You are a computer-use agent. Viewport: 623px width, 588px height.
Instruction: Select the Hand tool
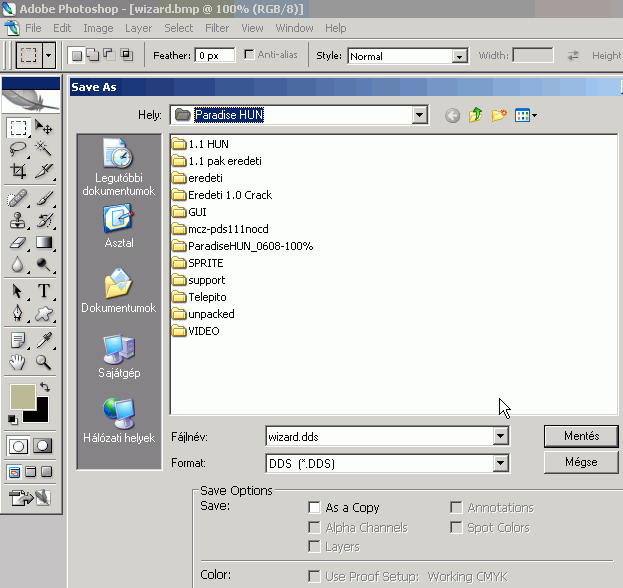18,362
